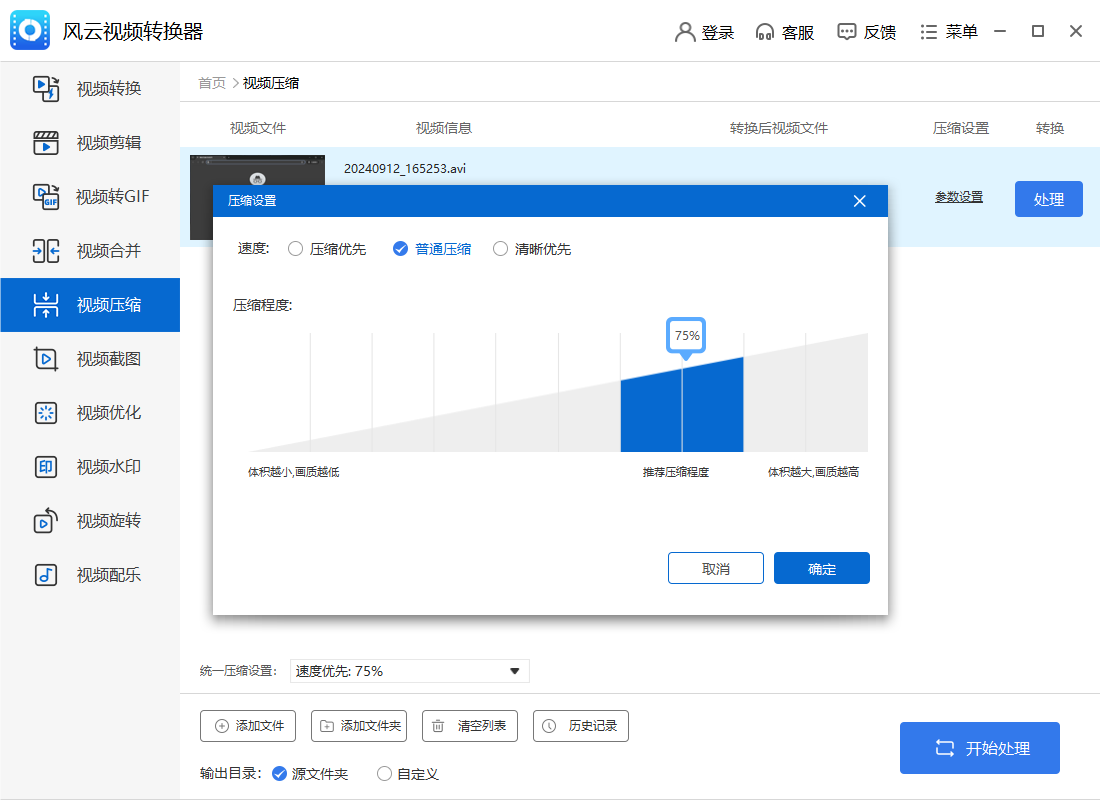
Task: Open 参数设置 for the video file
Action: tap(958, 198)
